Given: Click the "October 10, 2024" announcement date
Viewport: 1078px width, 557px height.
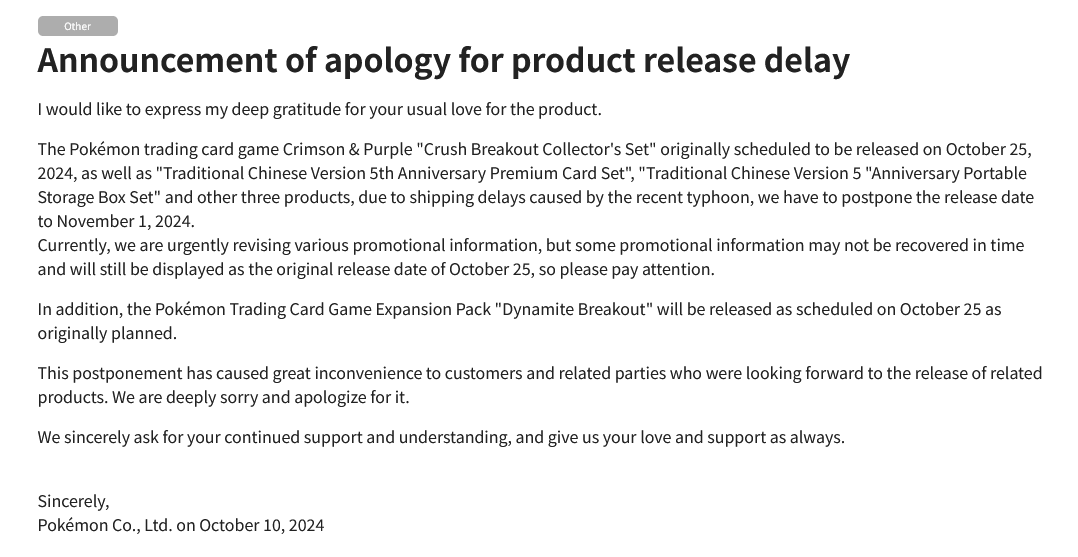Looking at the screenshot, I should click(261, 525).
